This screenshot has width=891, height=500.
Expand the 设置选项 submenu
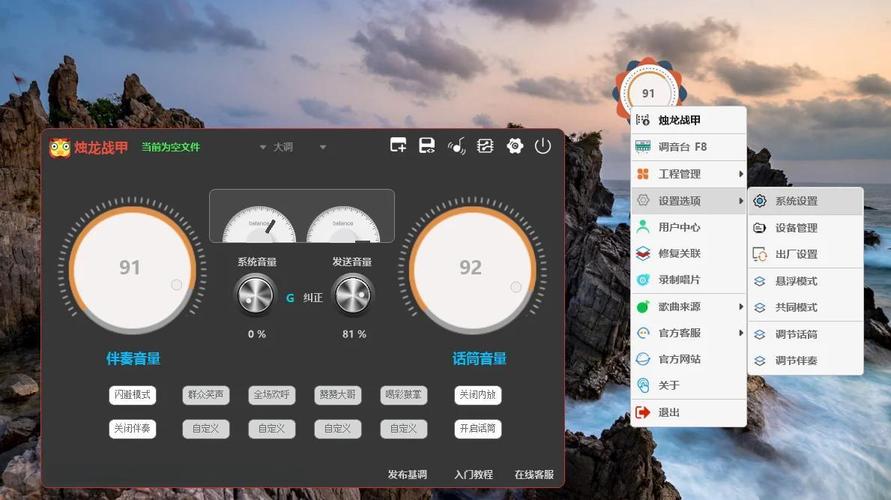(689, 201)
